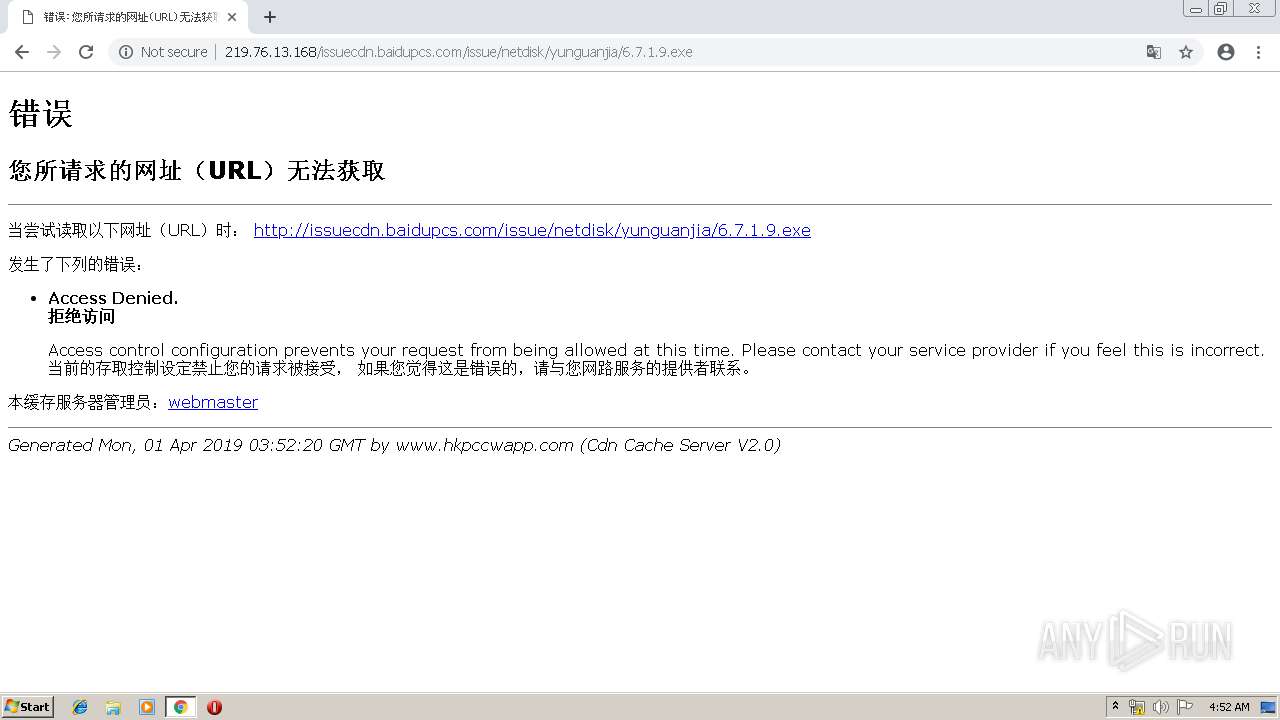Image resolution: width=1280 pixels, height=720 pixels.
Task: Open the Chrome three-dot menu
Action: coord(1259,52)
